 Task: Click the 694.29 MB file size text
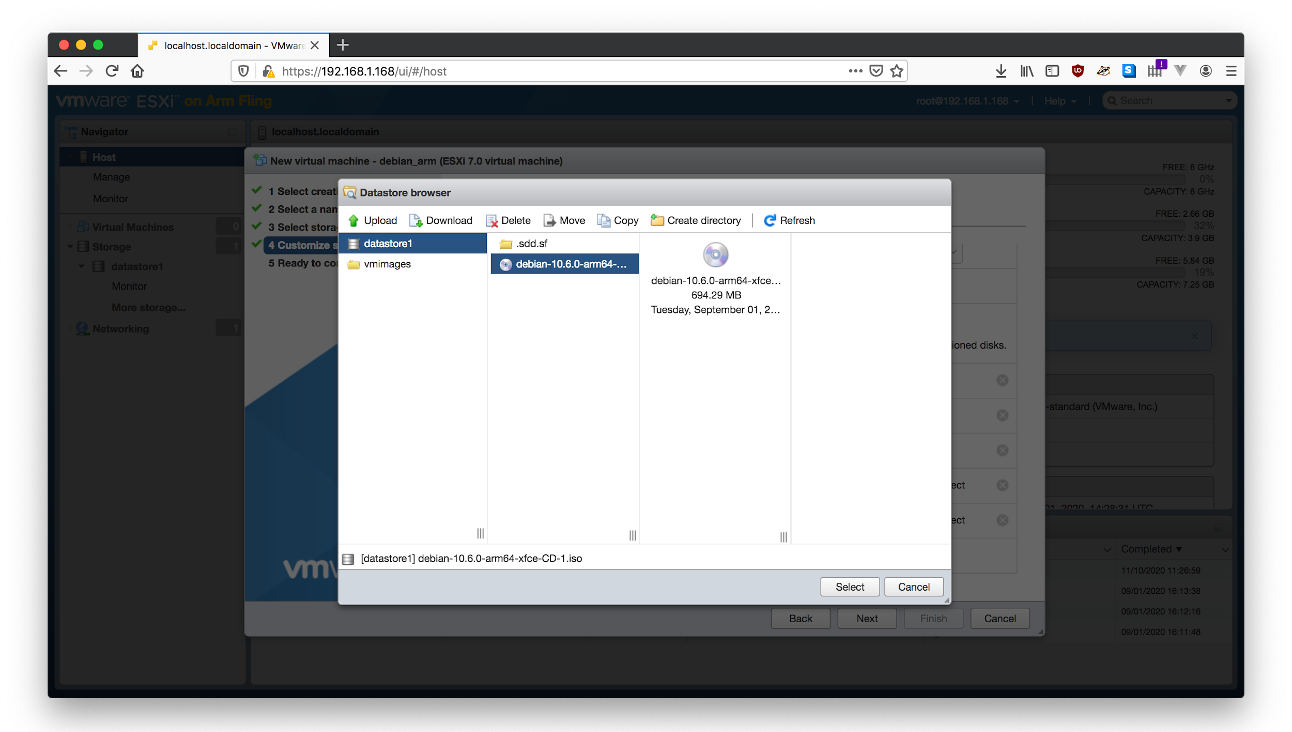coord(716,296)
